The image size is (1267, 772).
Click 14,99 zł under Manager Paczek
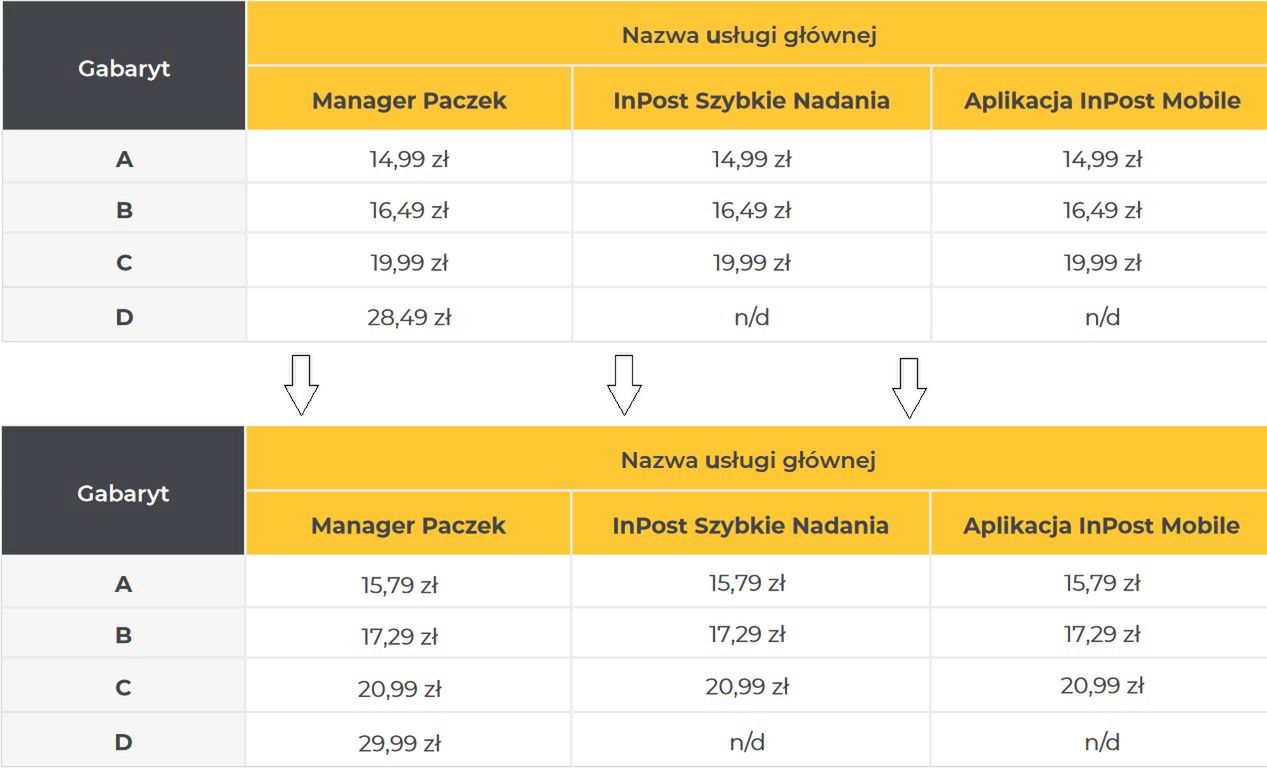pos(409,159)
